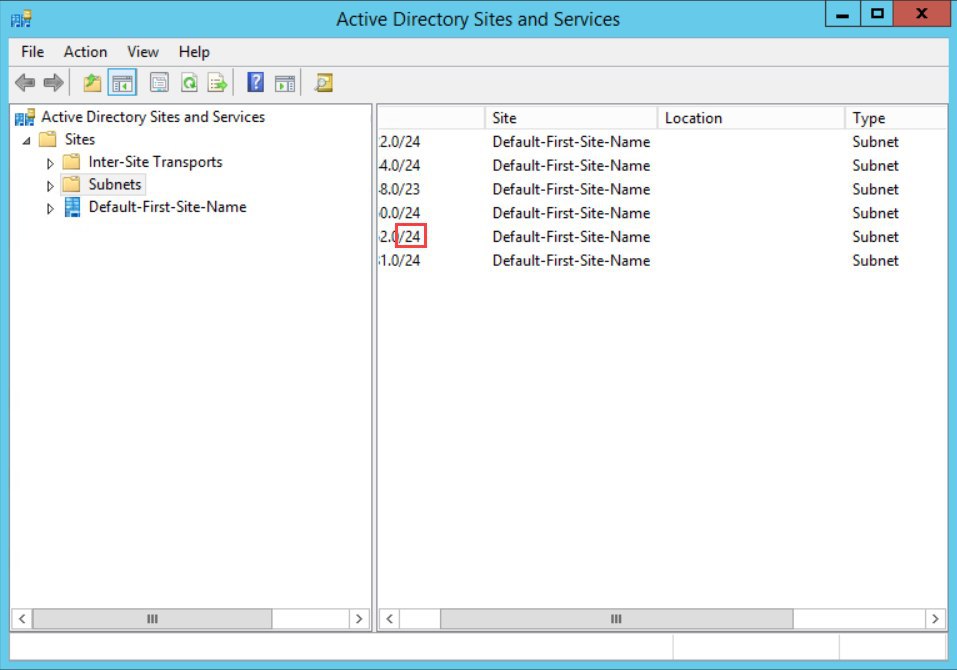Expand the Default-First-Site-Name tree node
The height and width of the screenshot is (670, 957).
pos(50,208)
